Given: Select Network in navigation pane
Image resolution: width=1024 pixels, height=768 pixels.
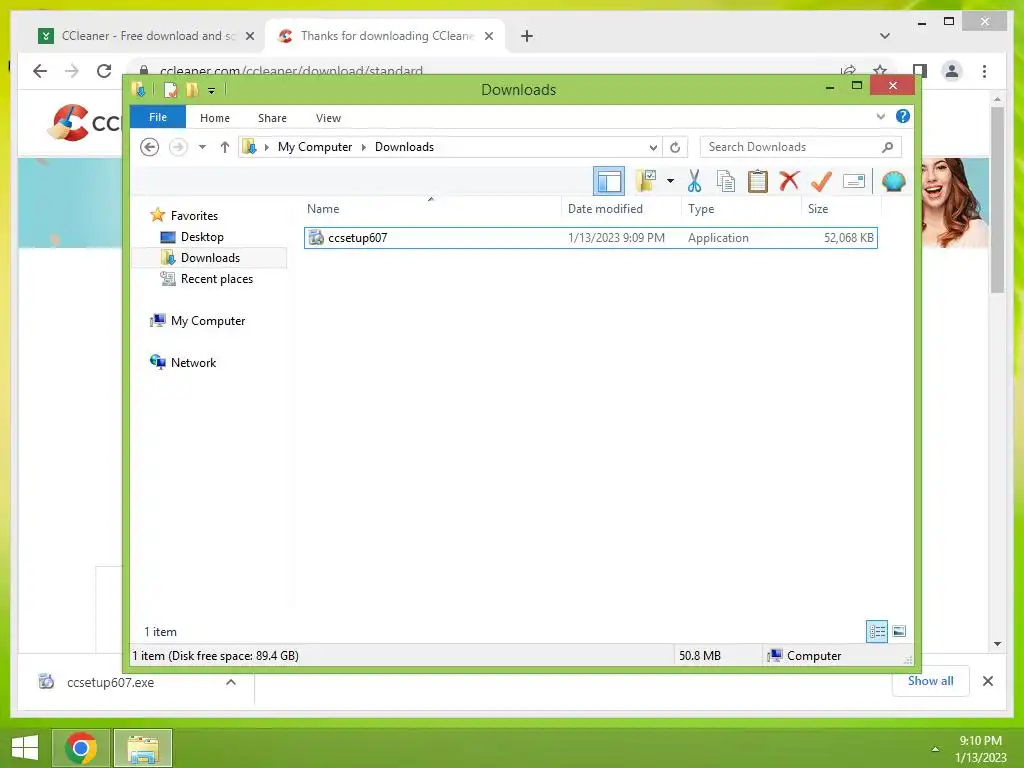Looking at the screenshot, I should point(193,362).
